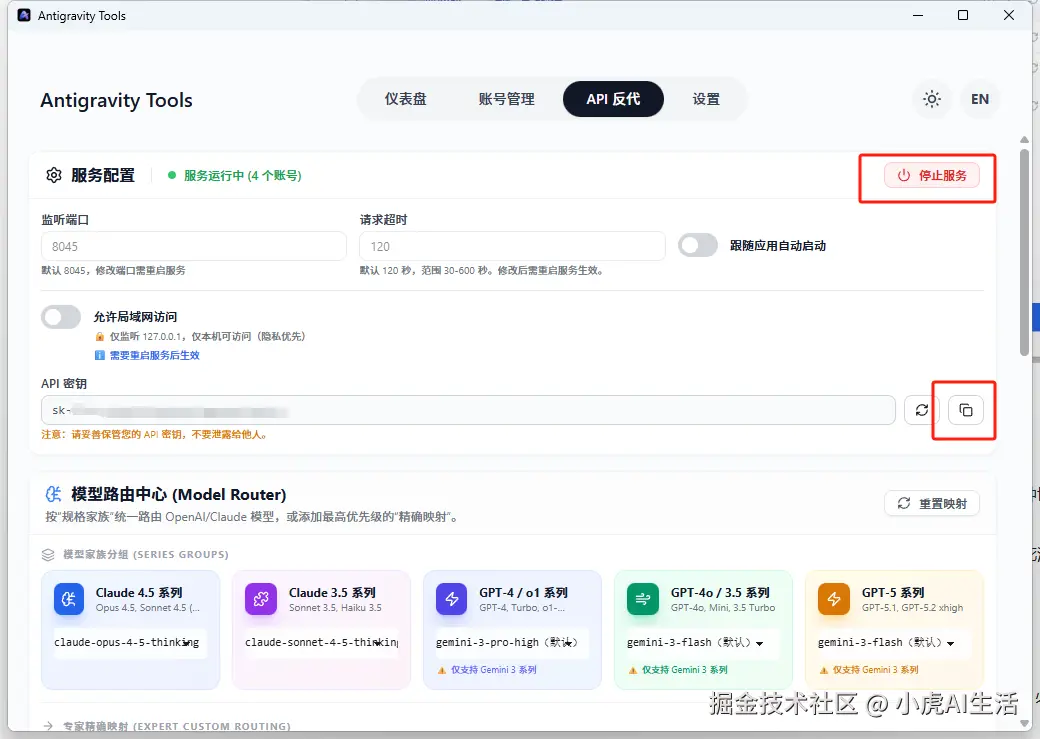Image resolution: width=1040 pixels, height=739 pixels.
Task: Click the scrollbar up arrow
Action: tap(1024, 140)
